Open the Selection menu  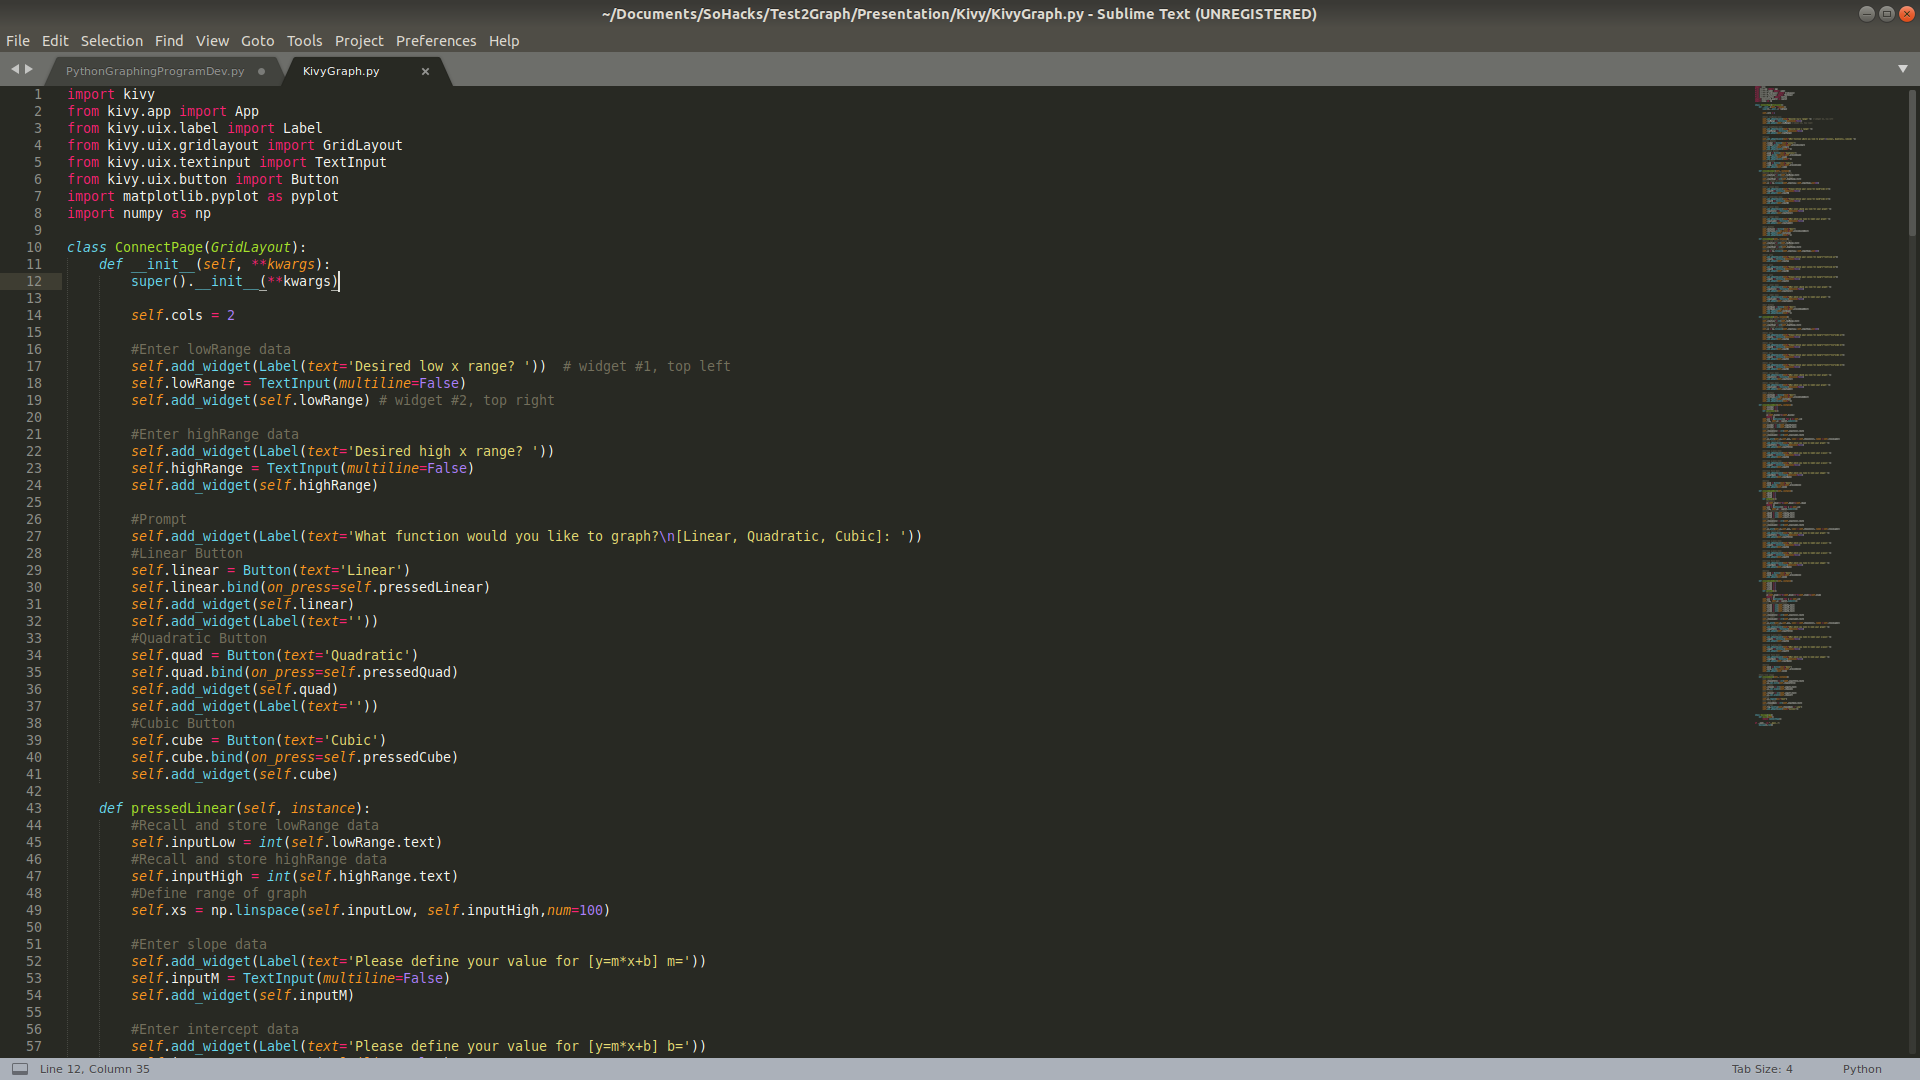(111, 41)
